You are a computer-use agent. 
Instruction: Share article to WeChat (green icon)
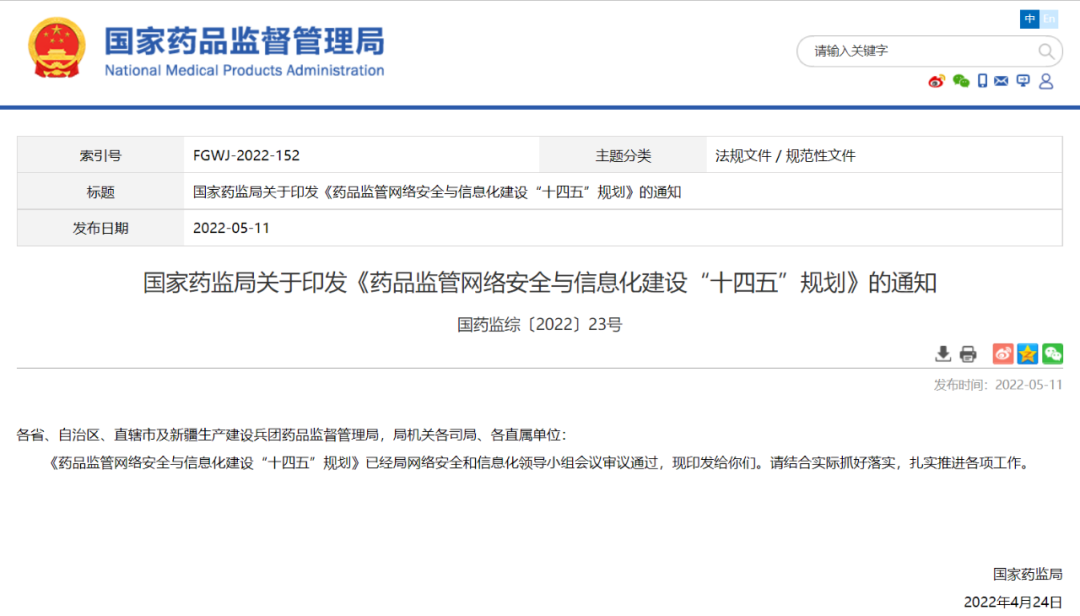1052,353
